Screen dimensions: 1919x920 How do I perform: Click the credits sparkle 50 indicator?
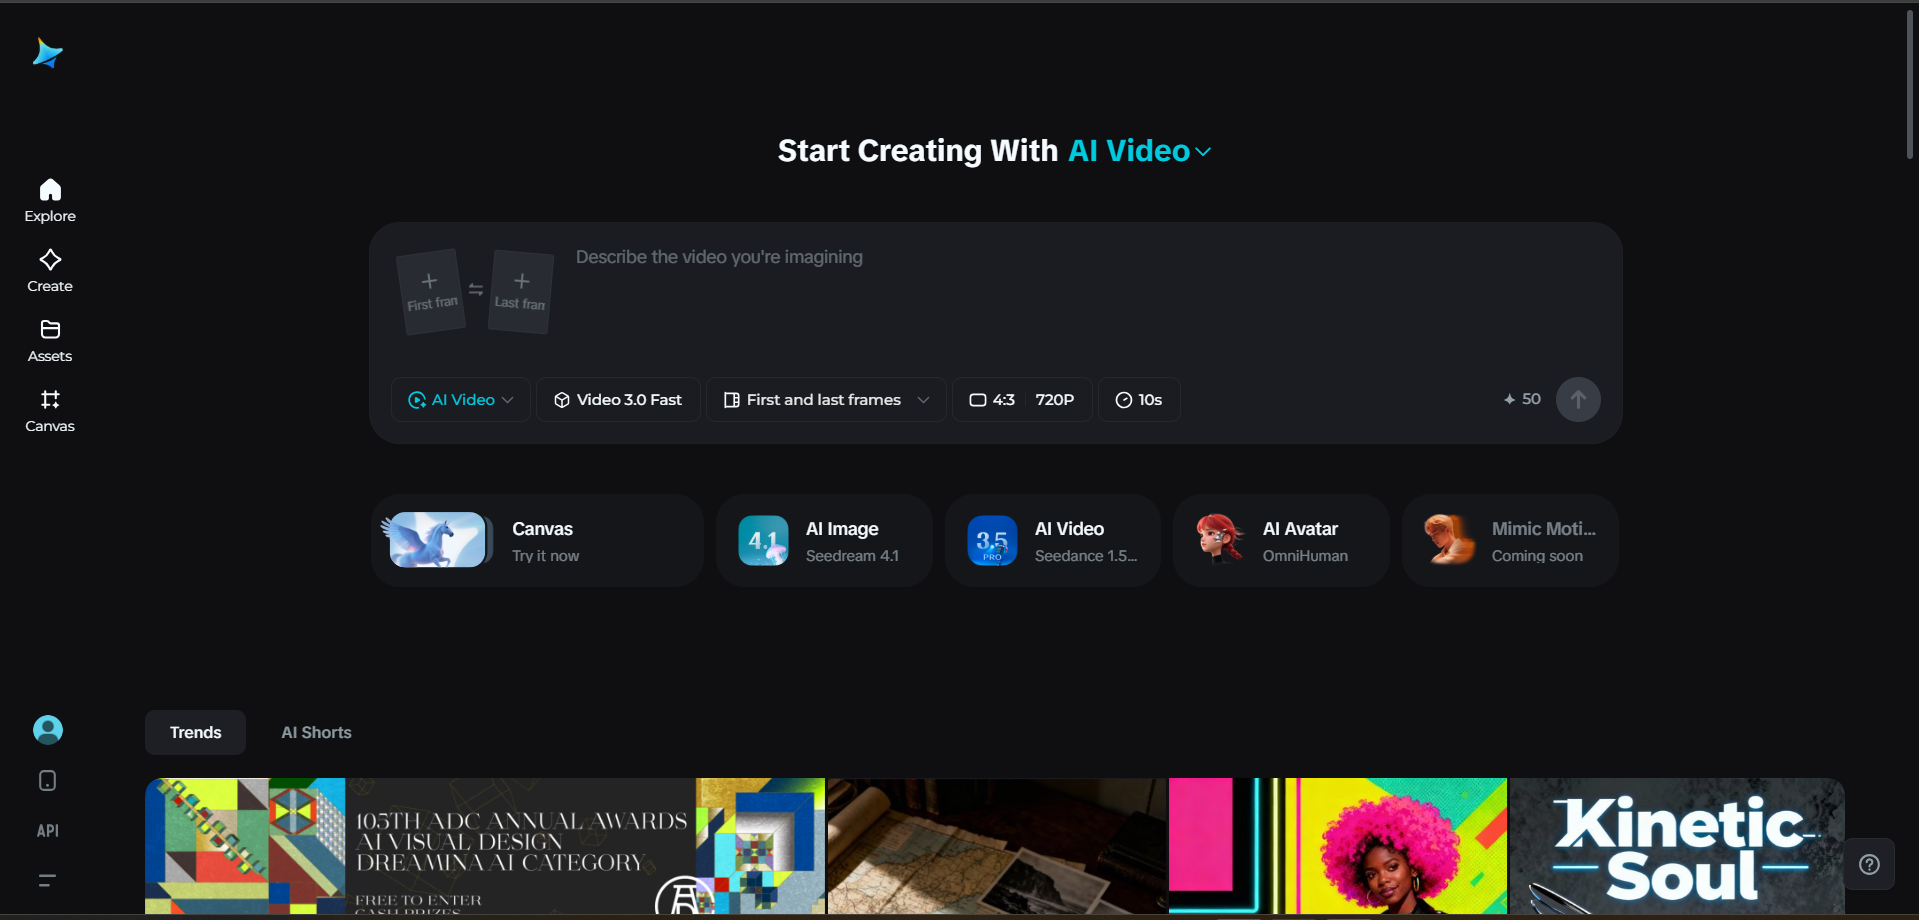1522,399
